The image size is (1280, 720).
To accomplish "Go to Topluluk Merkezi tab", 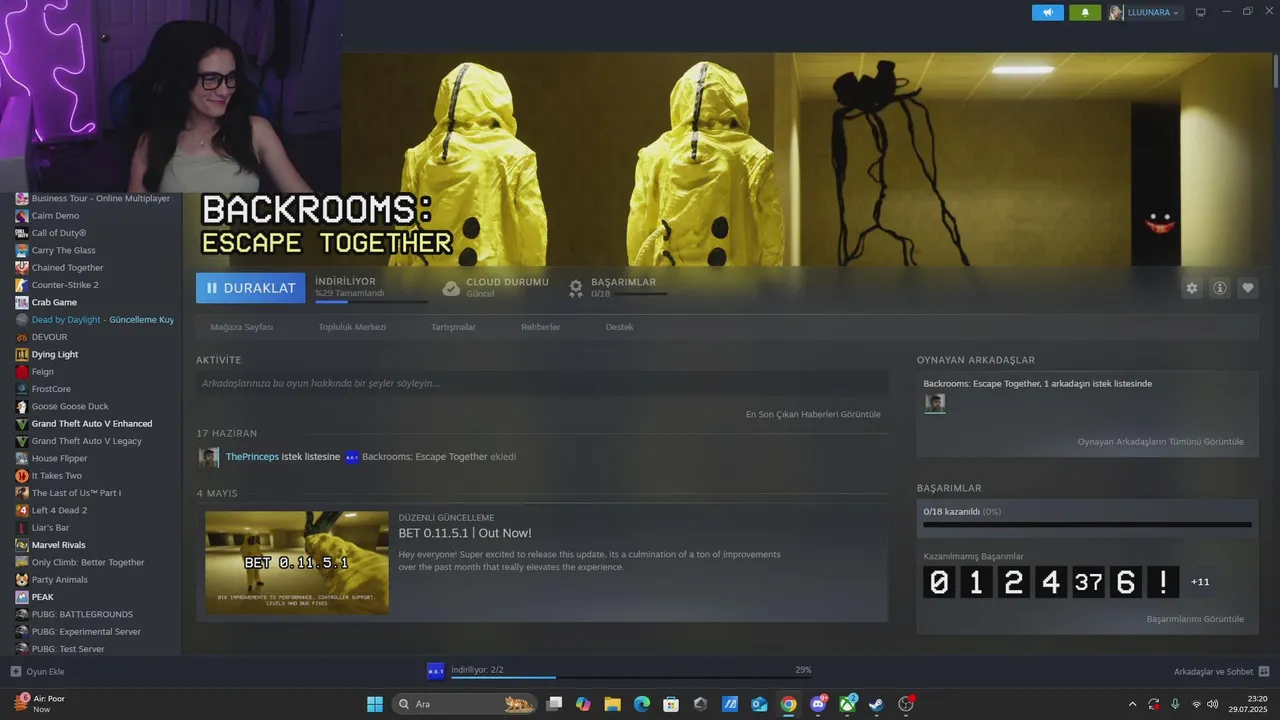I will (352, 327).
